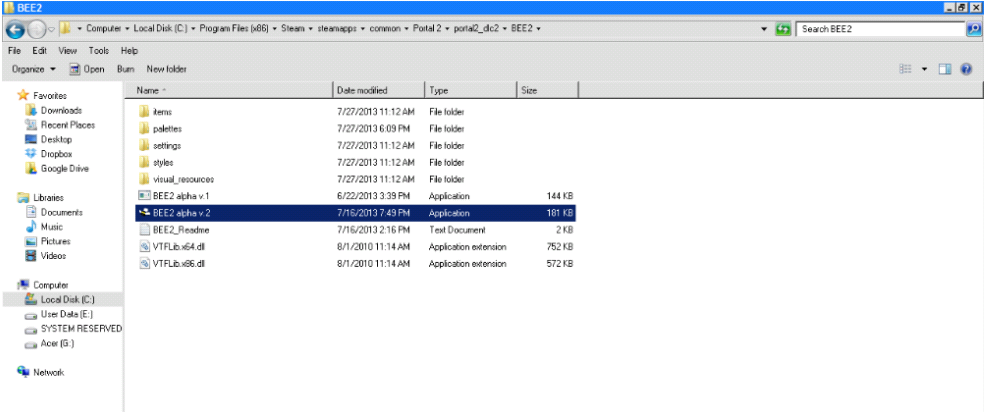Select the settings folder icon
The width and height of the screenshot is (988, 412).
coord(144,146)
